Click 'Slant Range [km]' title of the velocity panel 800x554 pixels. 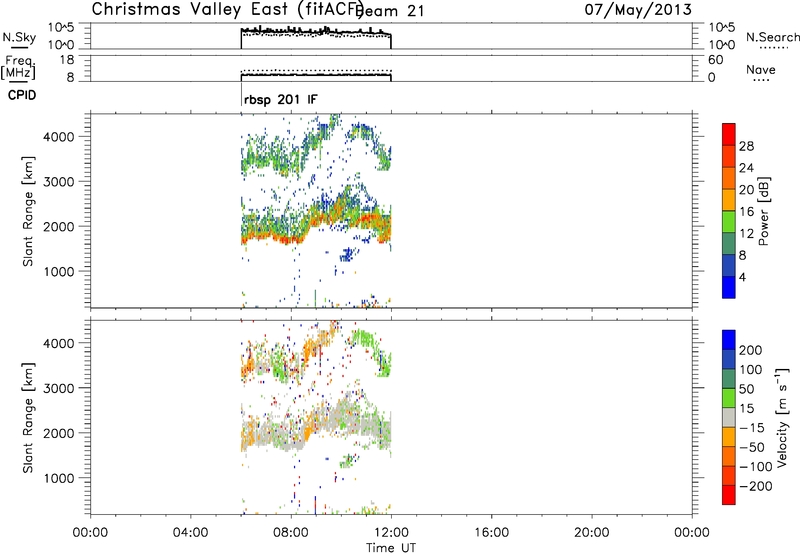[x=28, y=418]
